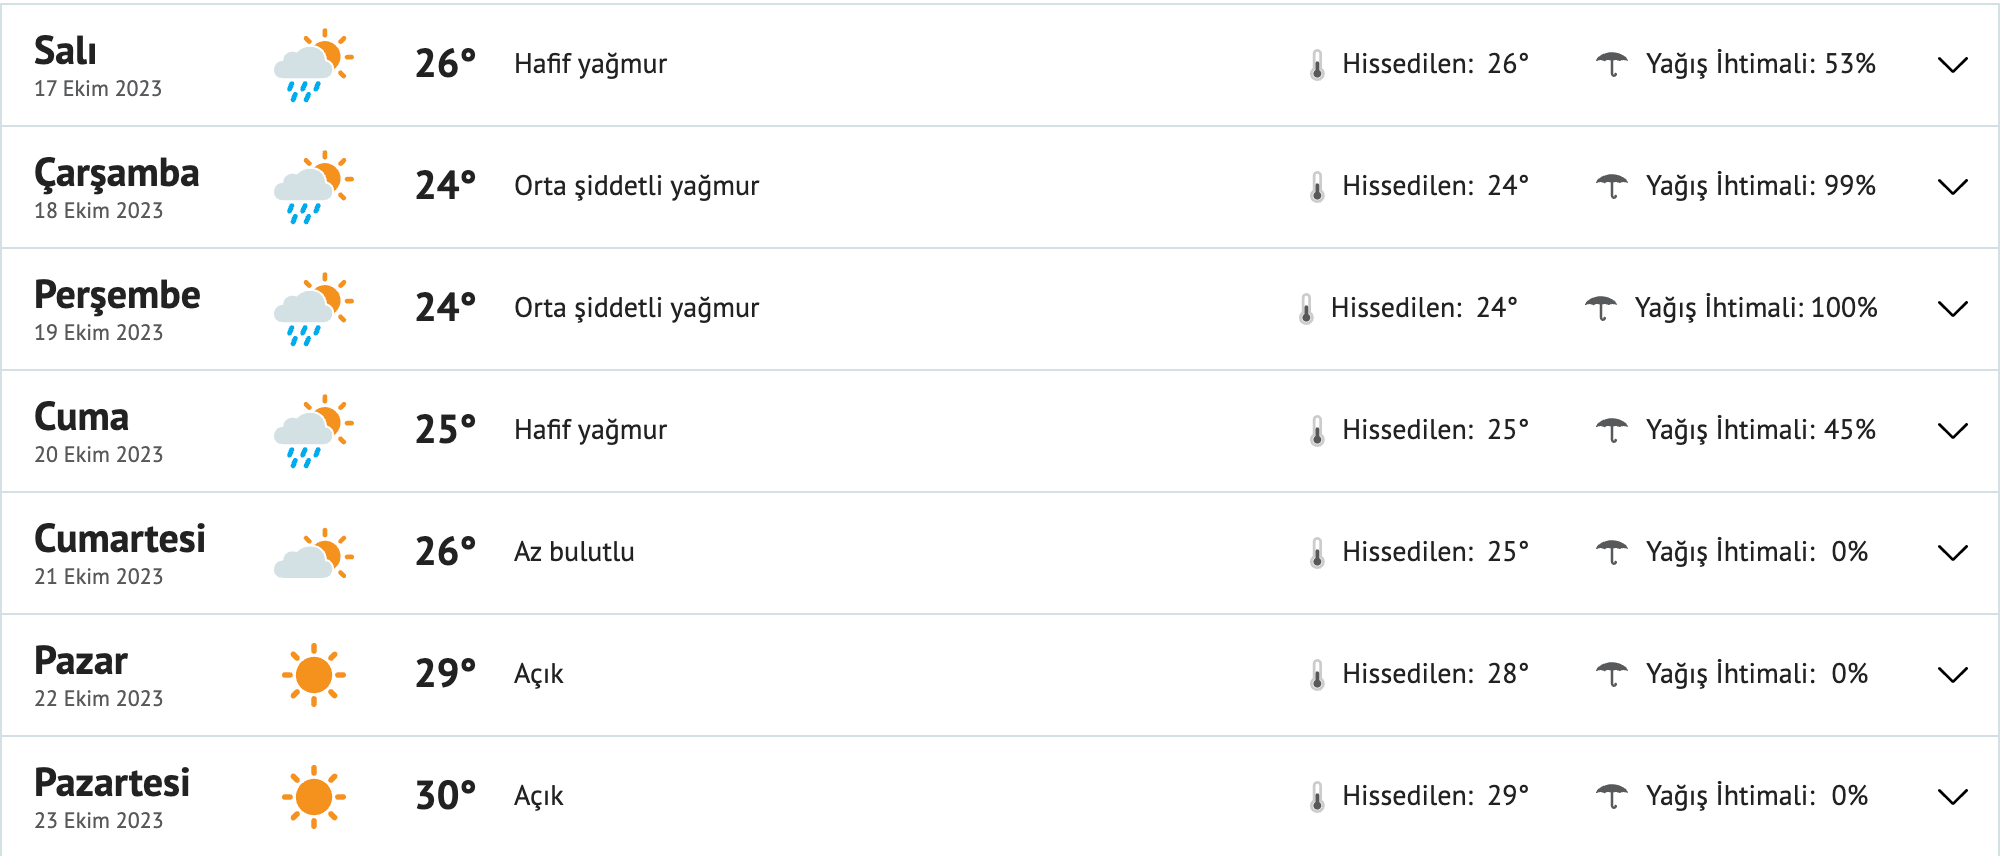Click the thermometer icon on the Cuma row
Screen dimensions: 2000x856
pos(1317,430)
